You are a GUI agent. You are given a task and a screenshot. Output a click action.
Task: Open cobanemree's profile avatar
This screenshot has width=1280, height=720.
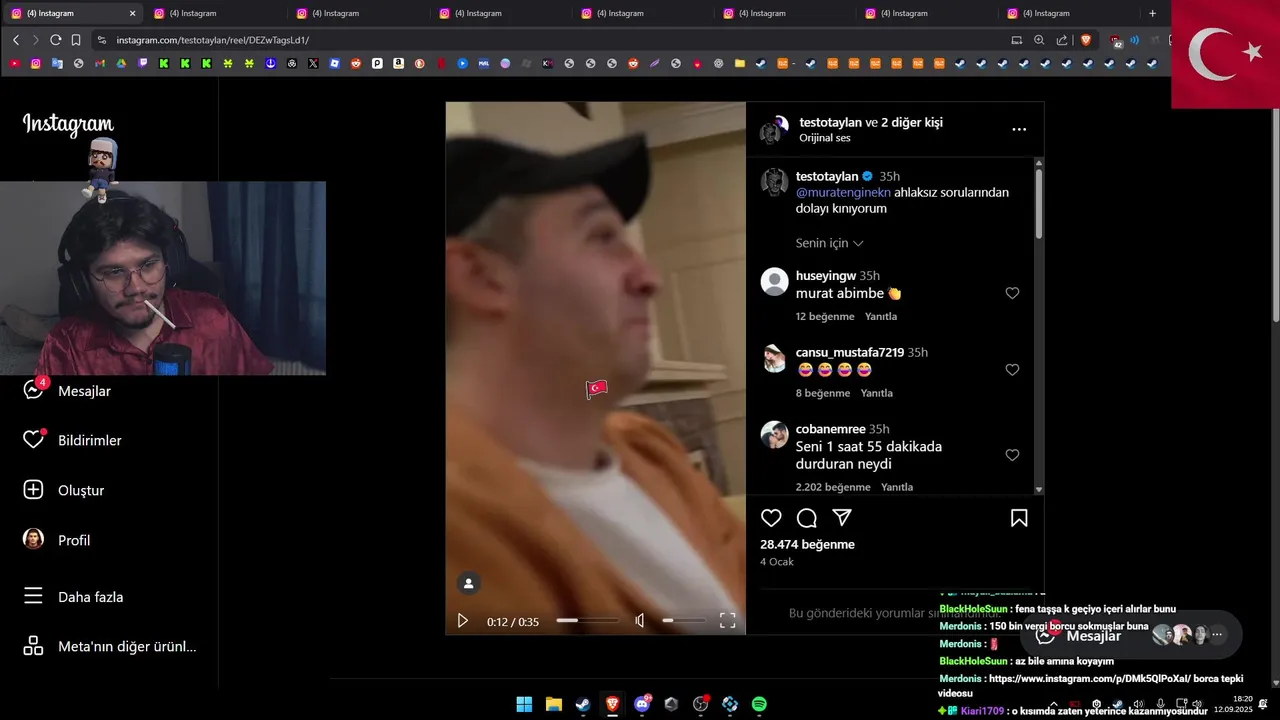pos(774,434)
